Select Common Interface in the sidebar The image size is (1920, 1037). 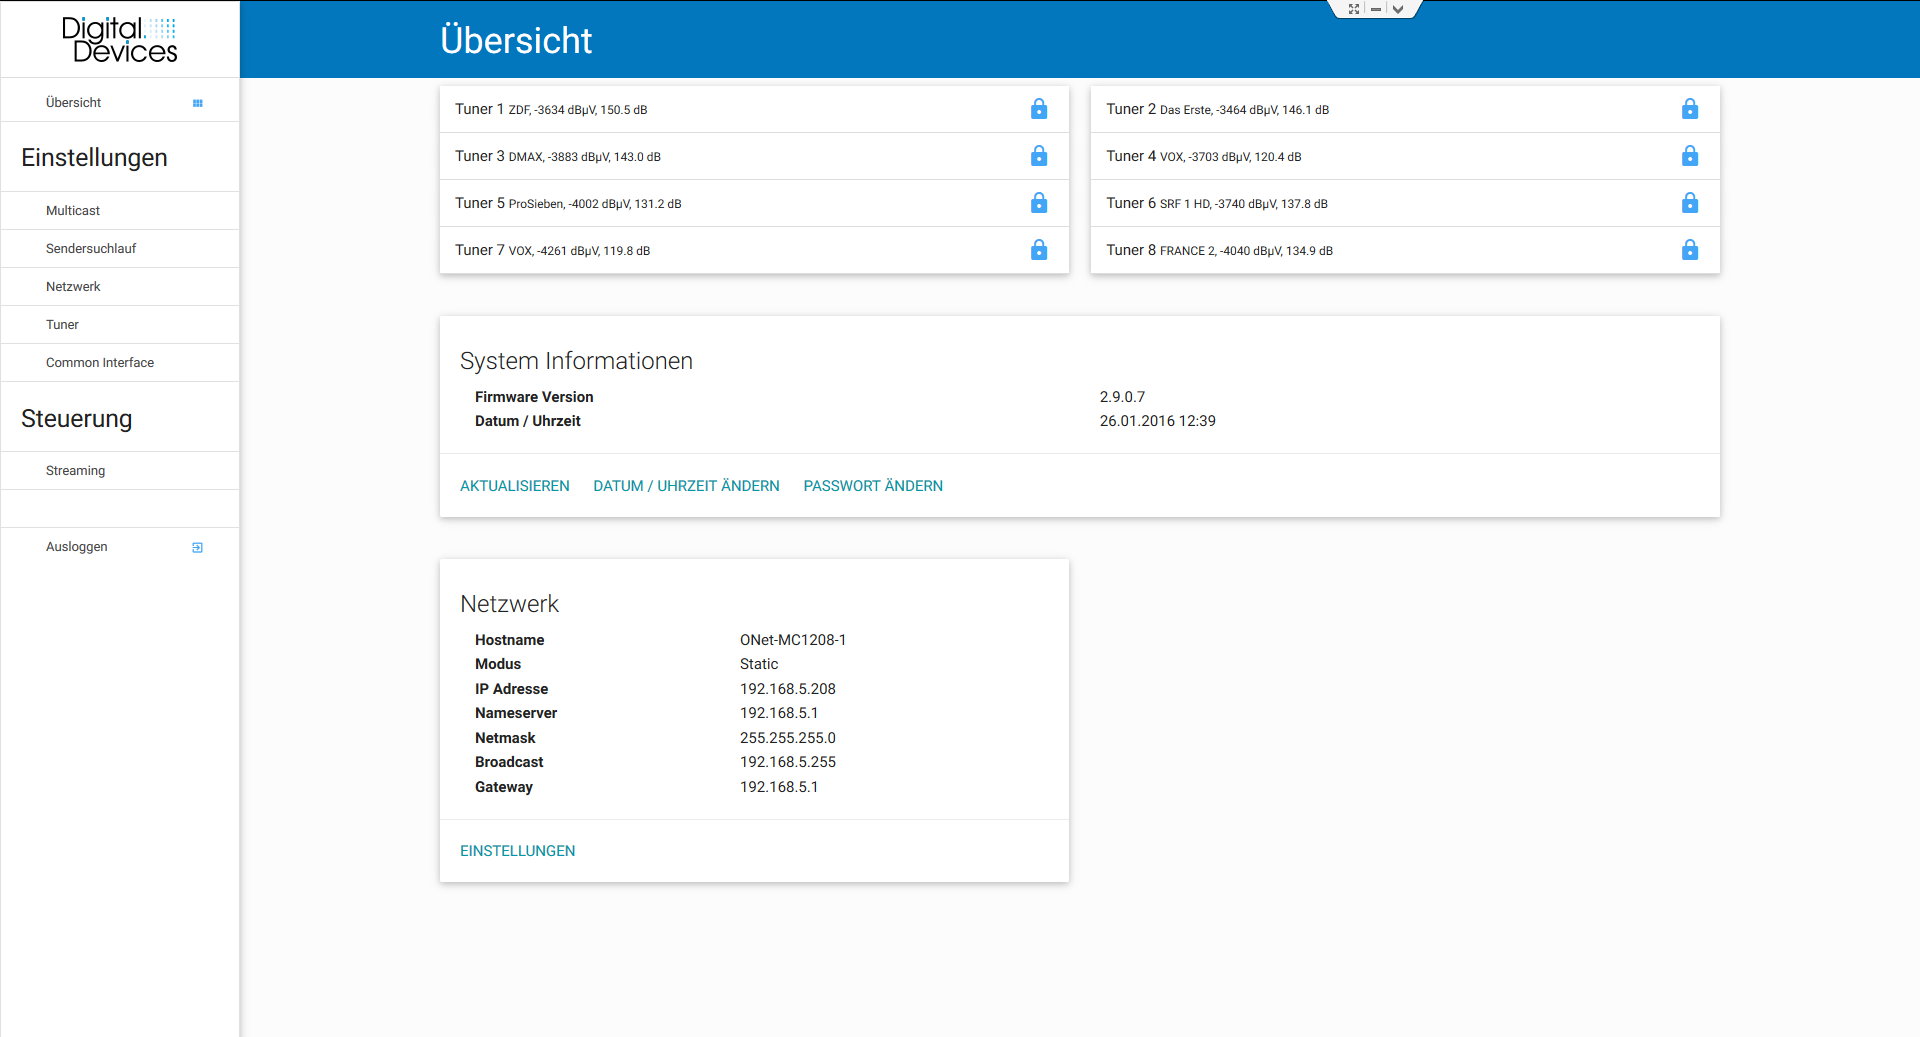click(100, 363)
